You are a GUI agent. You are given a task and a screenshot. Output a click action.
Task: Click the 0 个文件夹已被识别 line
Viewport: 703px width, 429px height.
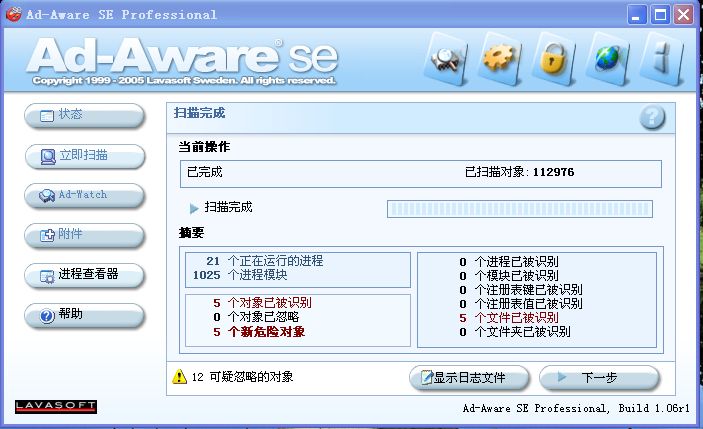[515, 332]
